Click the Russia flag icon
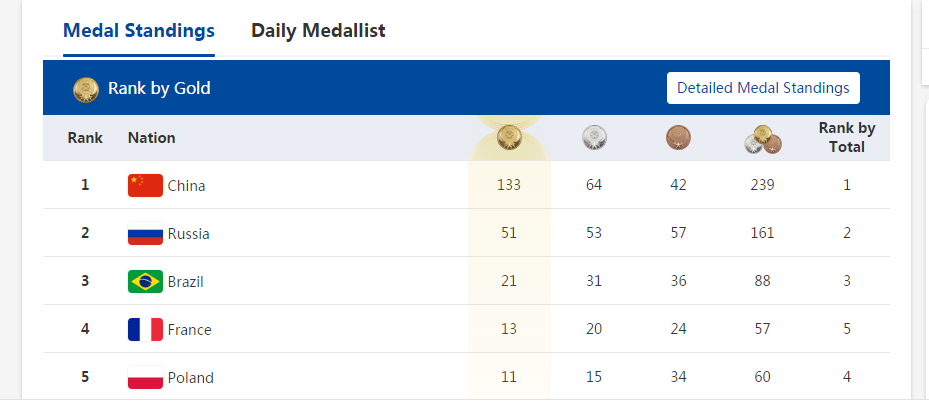The width and height of the screenshot is (929, 403). (x=145, y=233)
